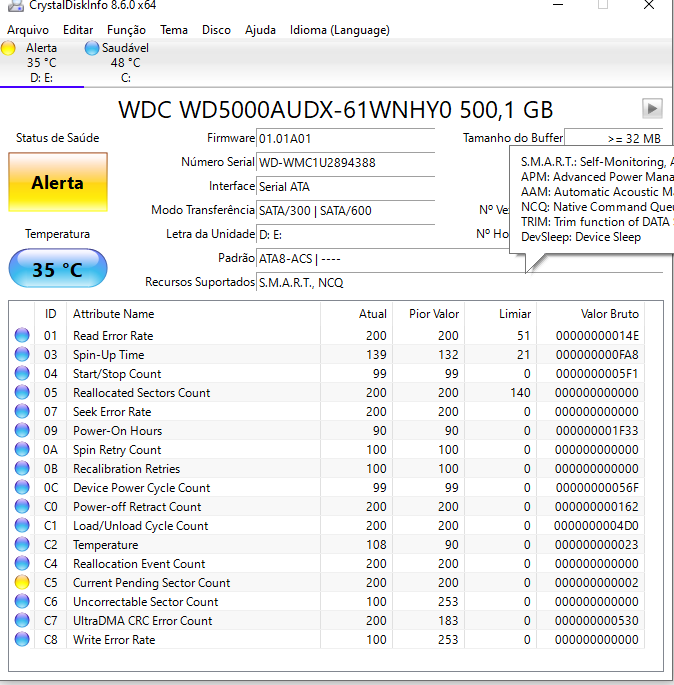Click the Limiar column header
This screenshot has width=674, height=685.
pos(501,314)
